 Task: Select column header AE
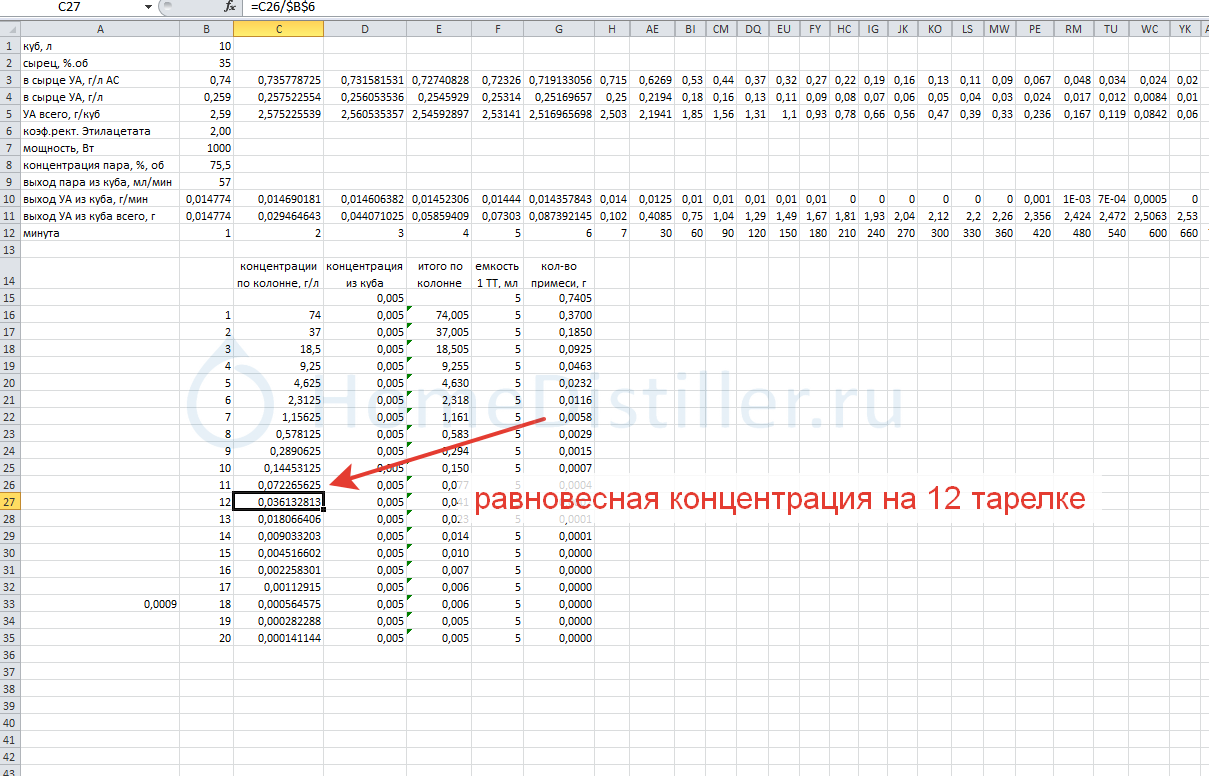click(x=653, y=29)
